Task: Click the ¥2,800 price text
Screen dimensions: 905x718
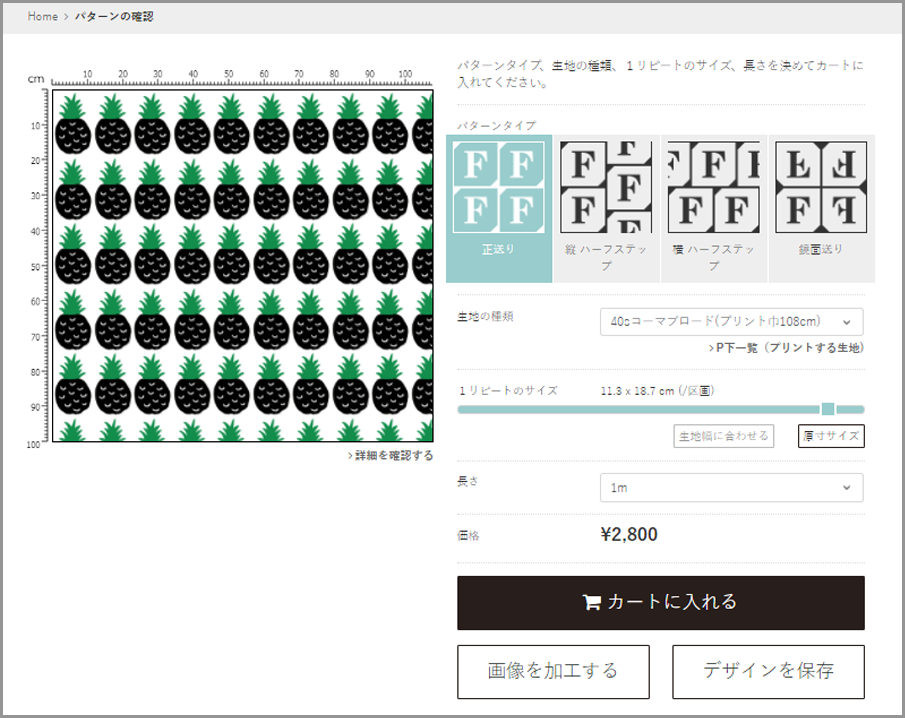Action: 629,534
